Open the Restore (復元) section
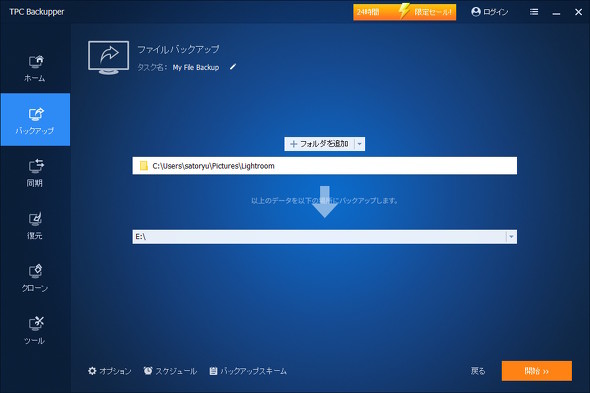 click(x=35, y=226)
